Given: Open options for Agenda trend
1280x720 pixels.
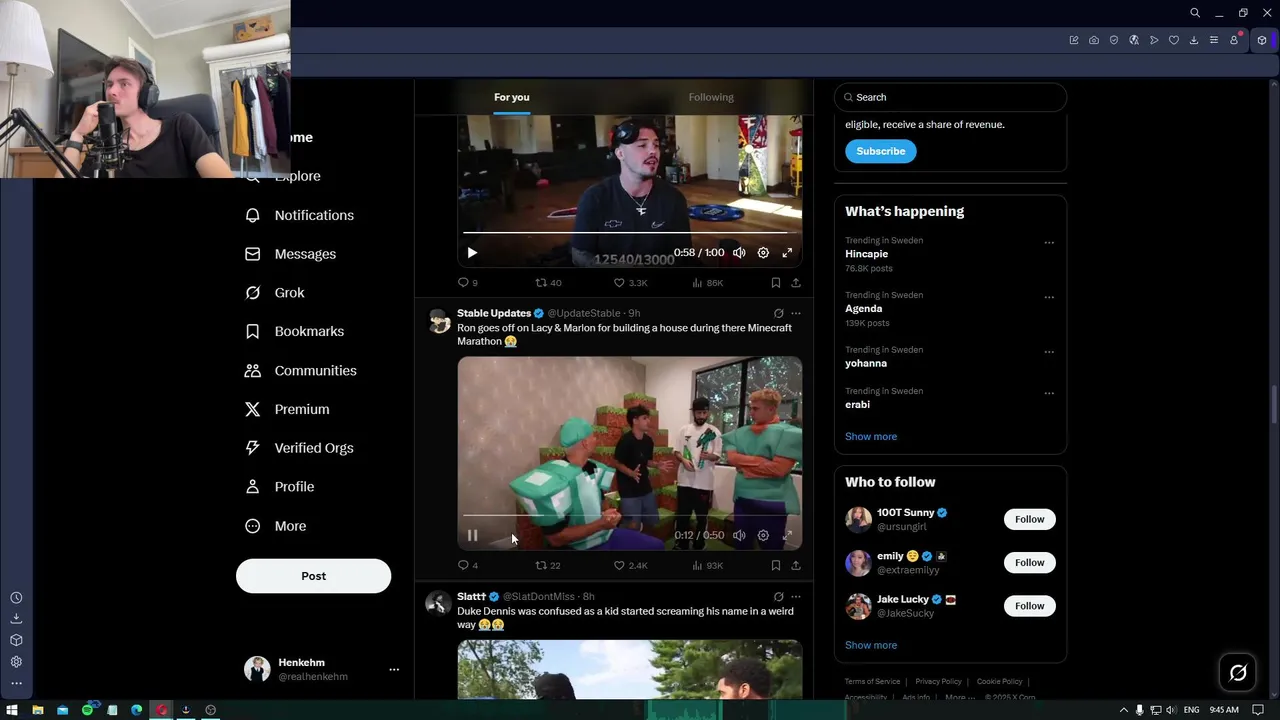Looking at the screenshot, I should tap(1049, 297).
